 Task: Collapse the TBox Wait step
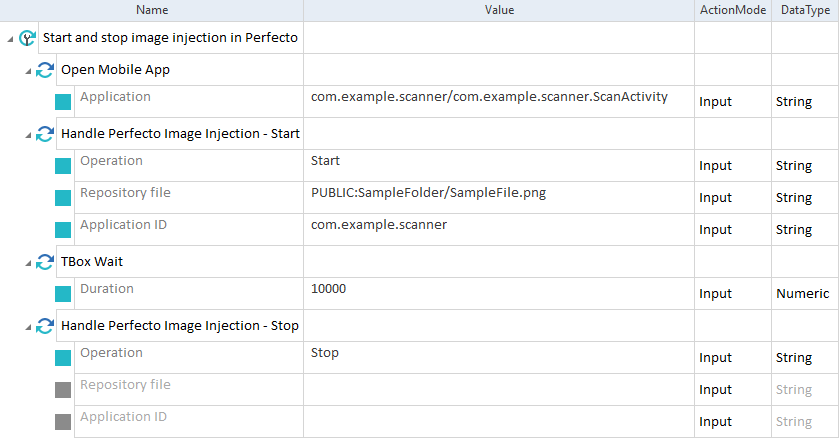click(28, 264)
